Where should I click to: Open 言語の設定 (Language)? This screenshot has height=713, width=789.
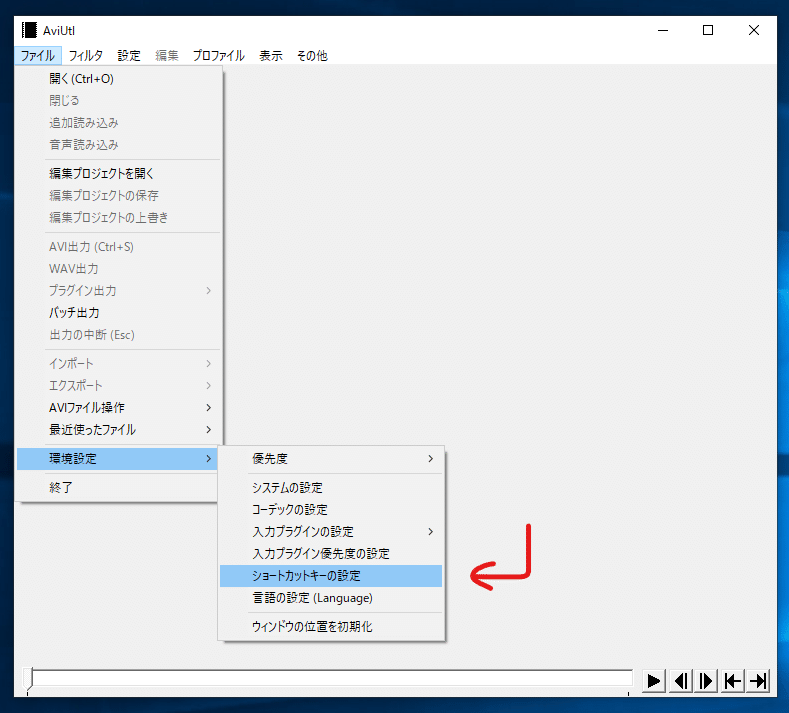331,598
